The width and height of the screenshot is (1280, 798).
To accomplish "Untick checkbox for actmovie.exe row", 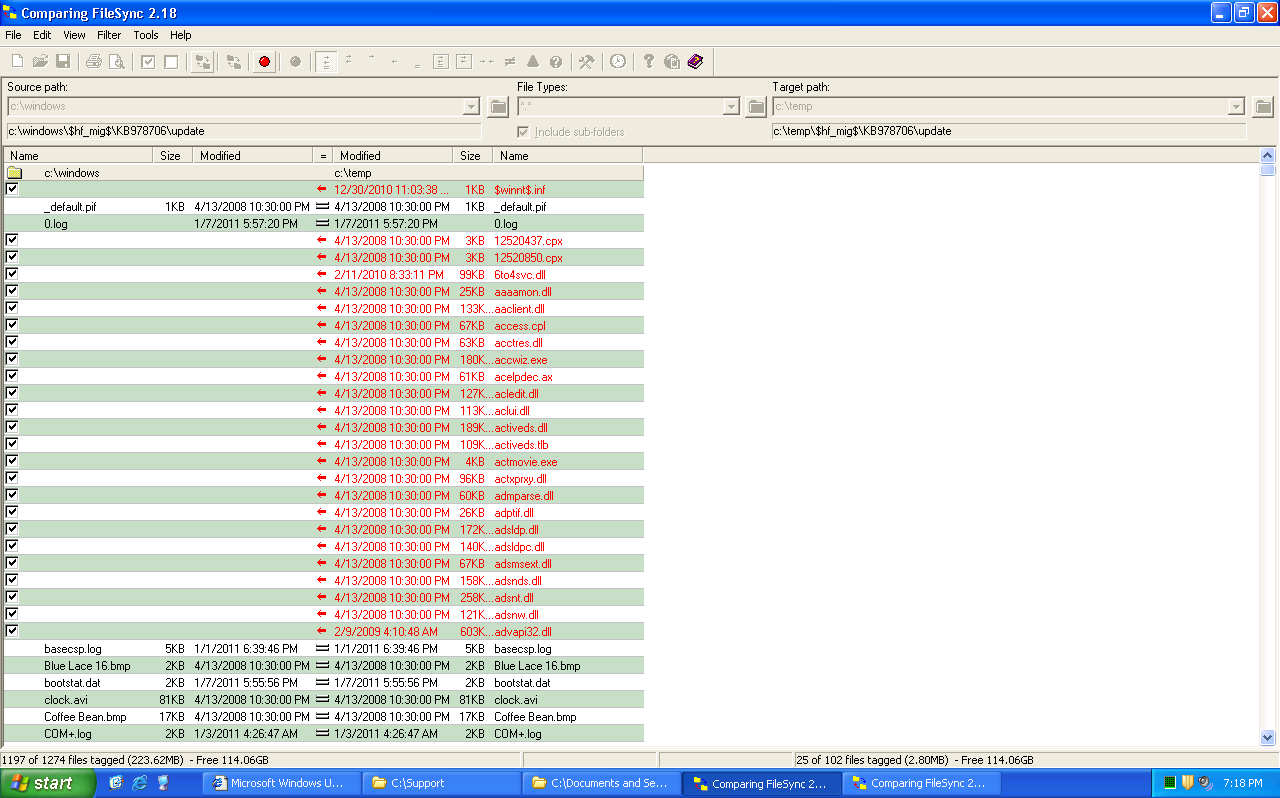I will tap(12, 461).
